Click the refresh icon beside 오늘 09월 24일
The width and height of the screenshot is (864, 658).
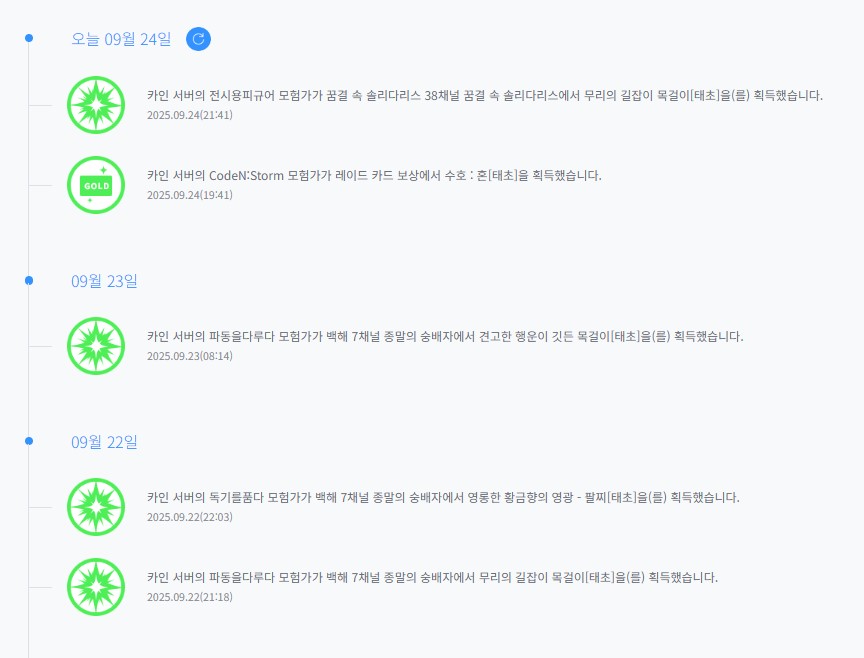(198, 39)
